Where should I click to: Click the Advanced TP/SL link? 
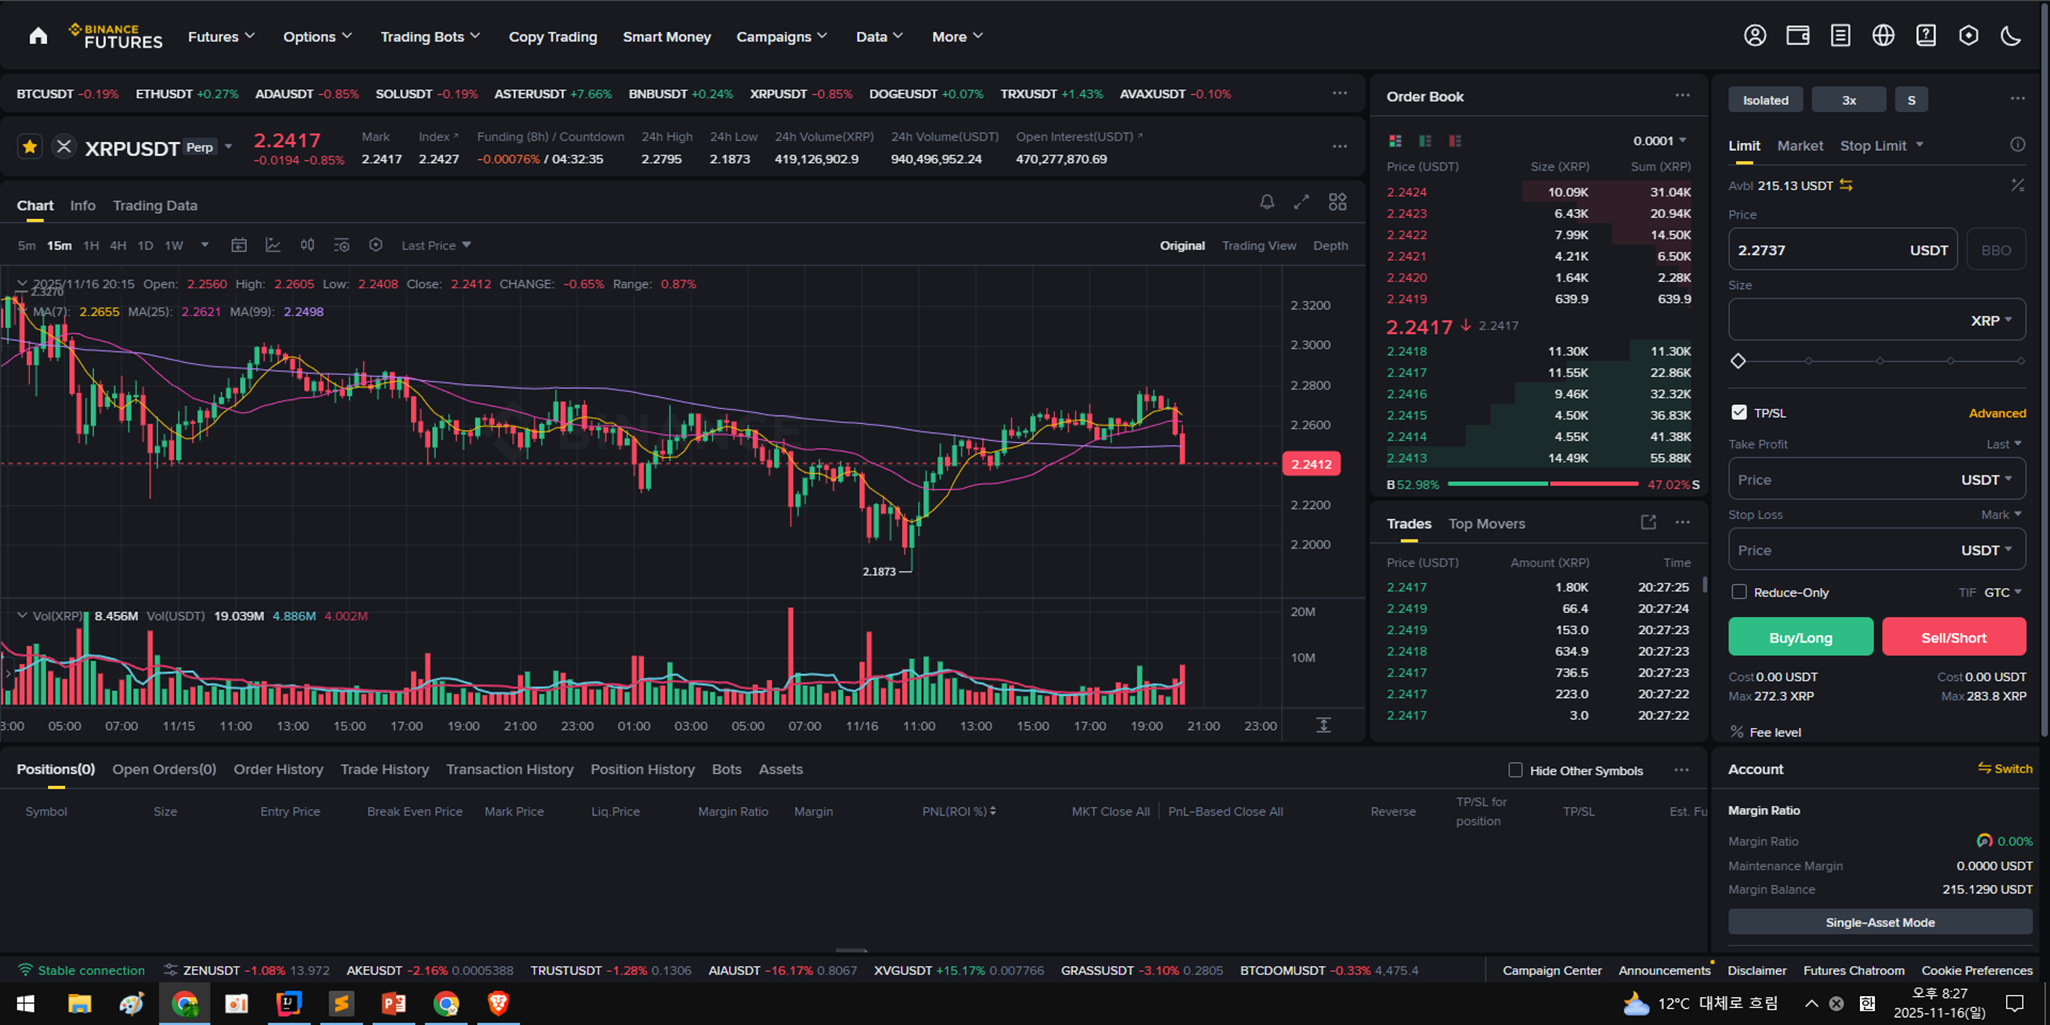pyautogui.click(x=1997, y=413)
